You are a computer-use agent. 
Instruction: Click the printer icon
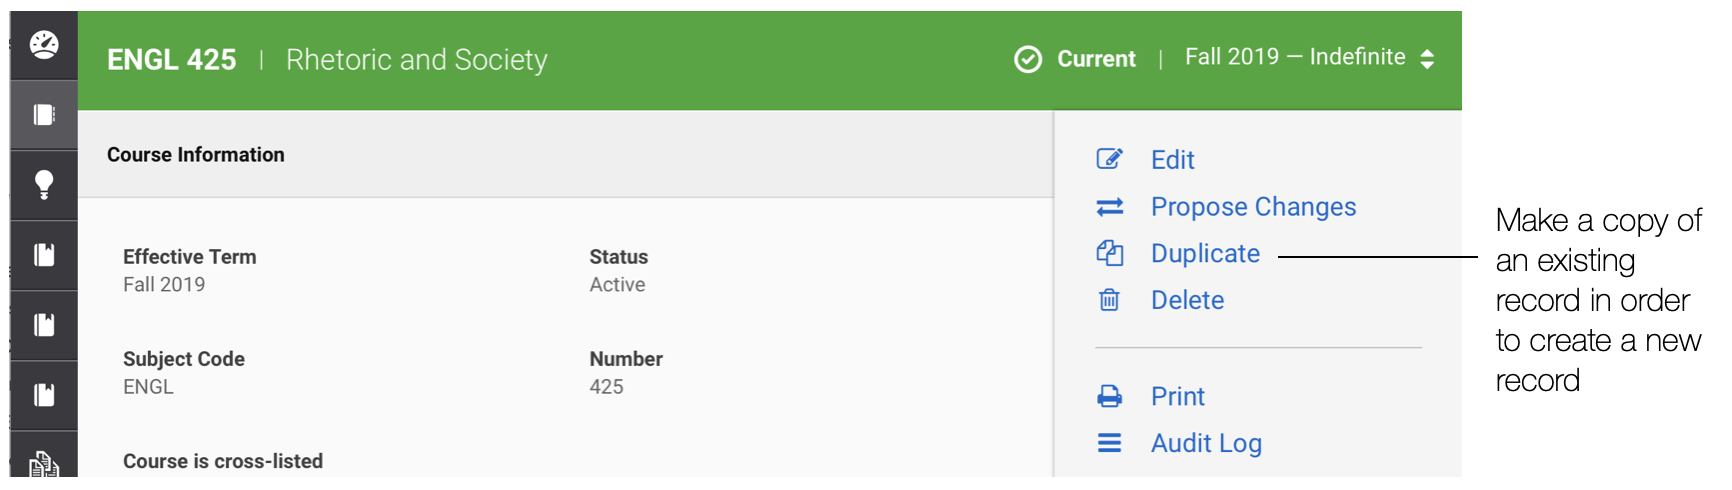coord(1110,396)
